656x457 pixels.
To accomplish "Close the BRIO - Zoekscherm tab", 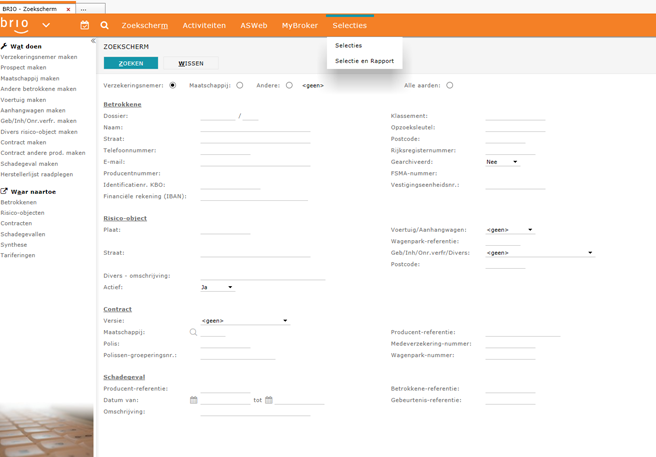I will click(68, 9).
